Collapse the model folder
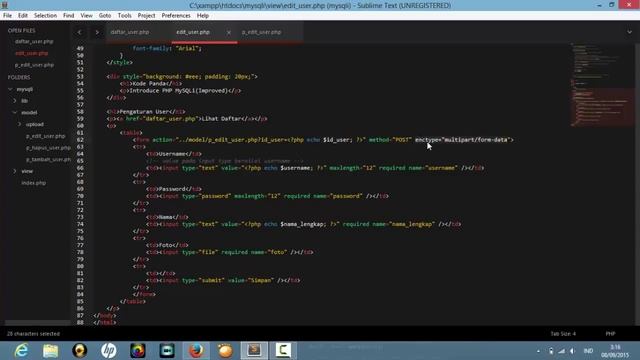 pyautogui.click(x=15, y=112)
